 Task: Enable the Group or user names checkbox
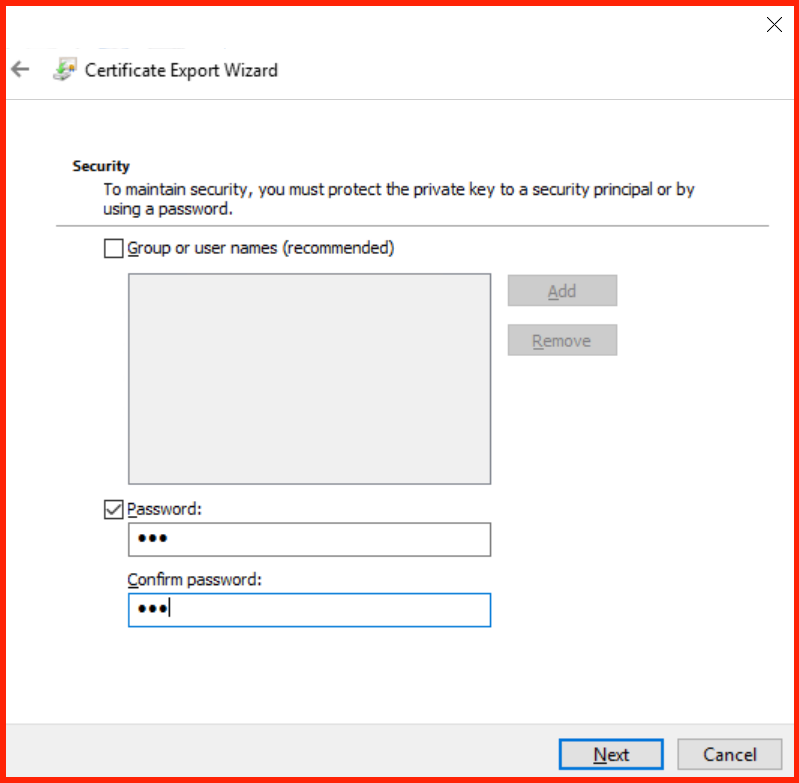pyautogui.click(x=113, y=249)
